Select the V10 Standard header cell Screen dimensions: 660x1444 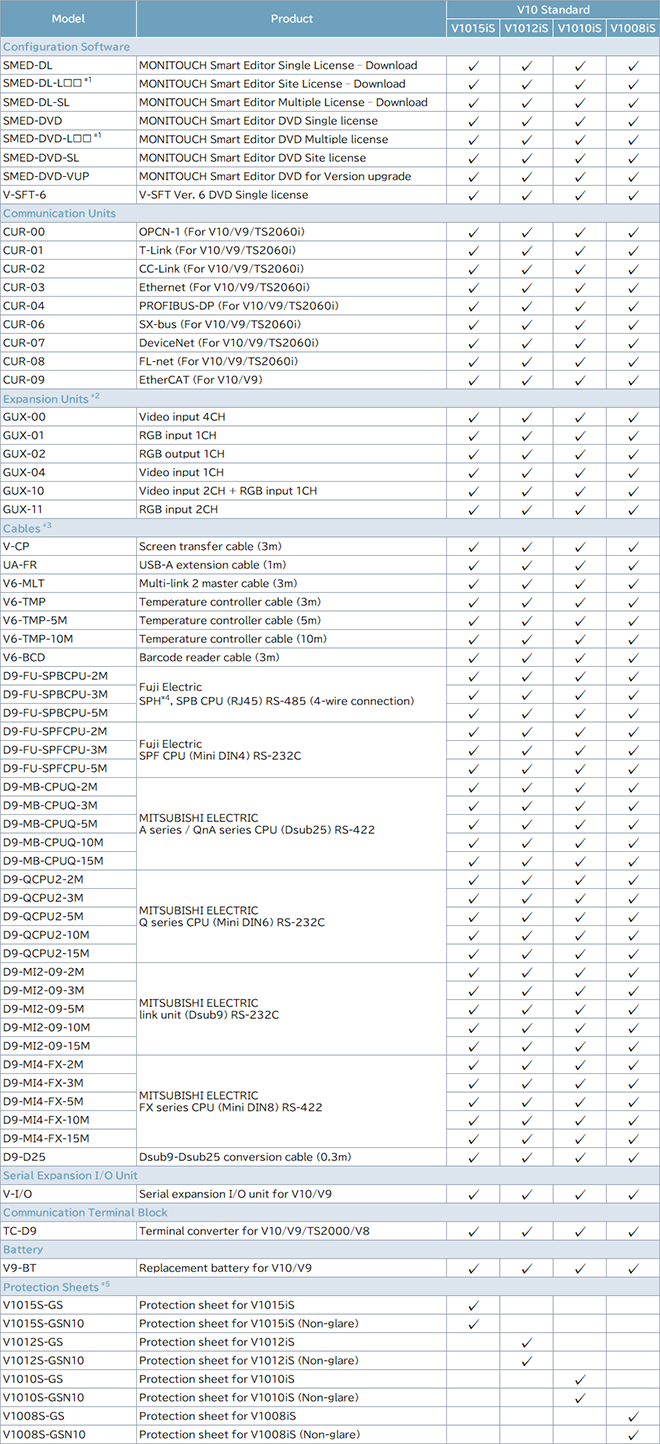click(x=553, y=10)
